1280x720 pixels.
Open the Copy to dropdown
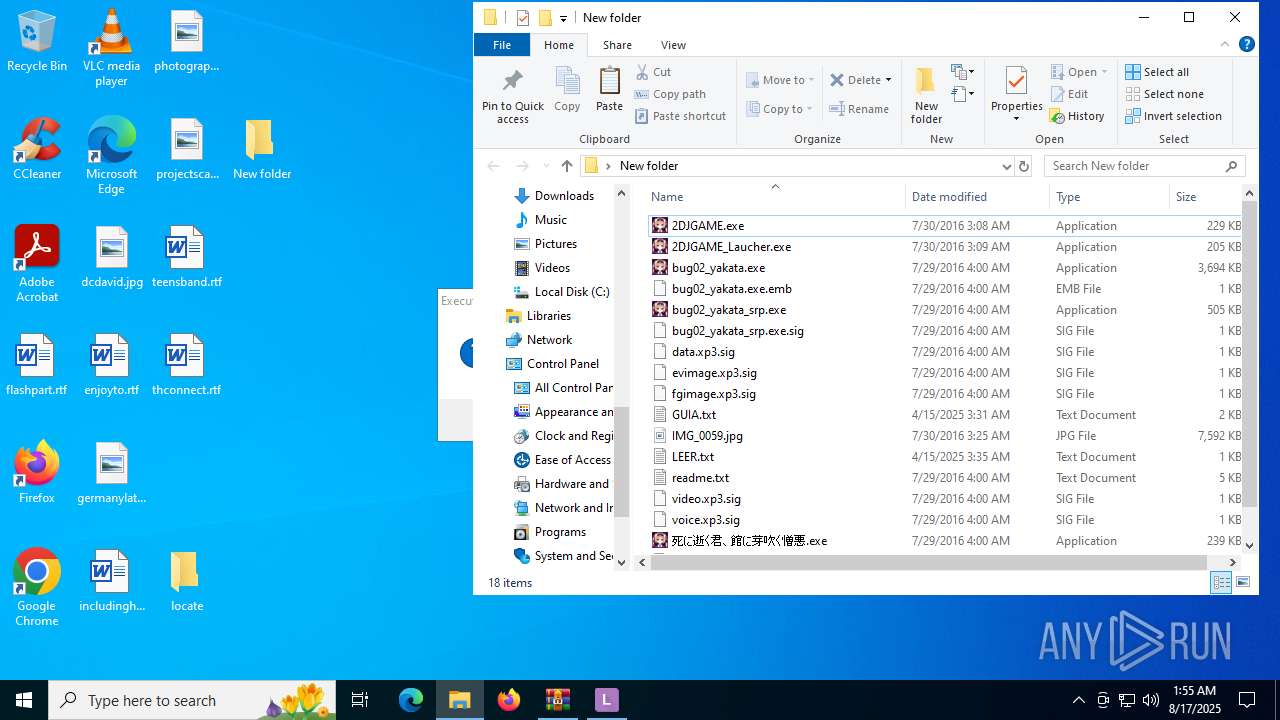780,109
